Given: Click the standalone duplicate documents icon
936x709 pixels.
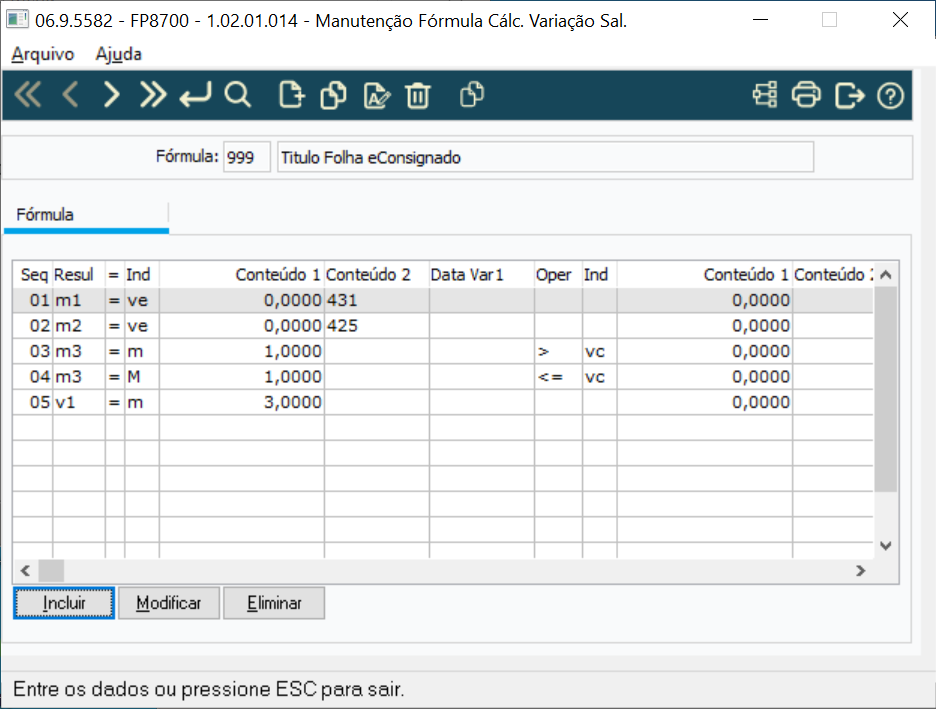Looking at the screenshot, I should point(472,95).
